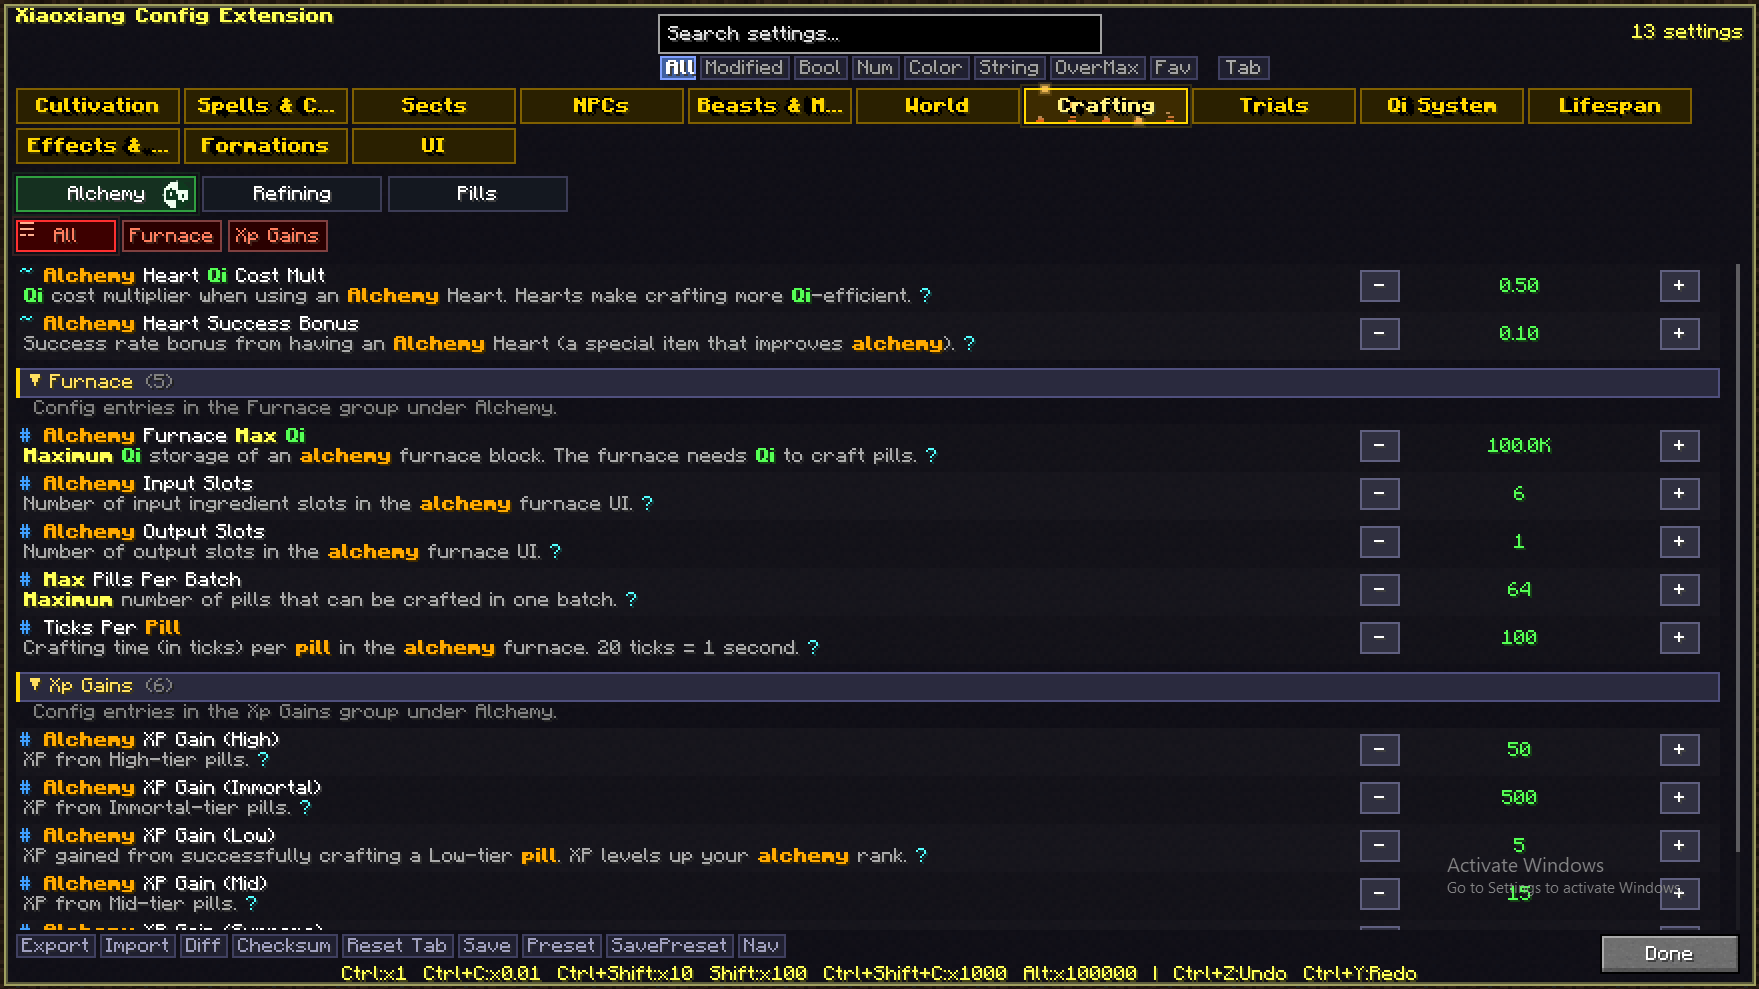This screenshot has height=989, width=1759.
Task: Decrease Alchemy Output Slots
Action: [1379, 542]
